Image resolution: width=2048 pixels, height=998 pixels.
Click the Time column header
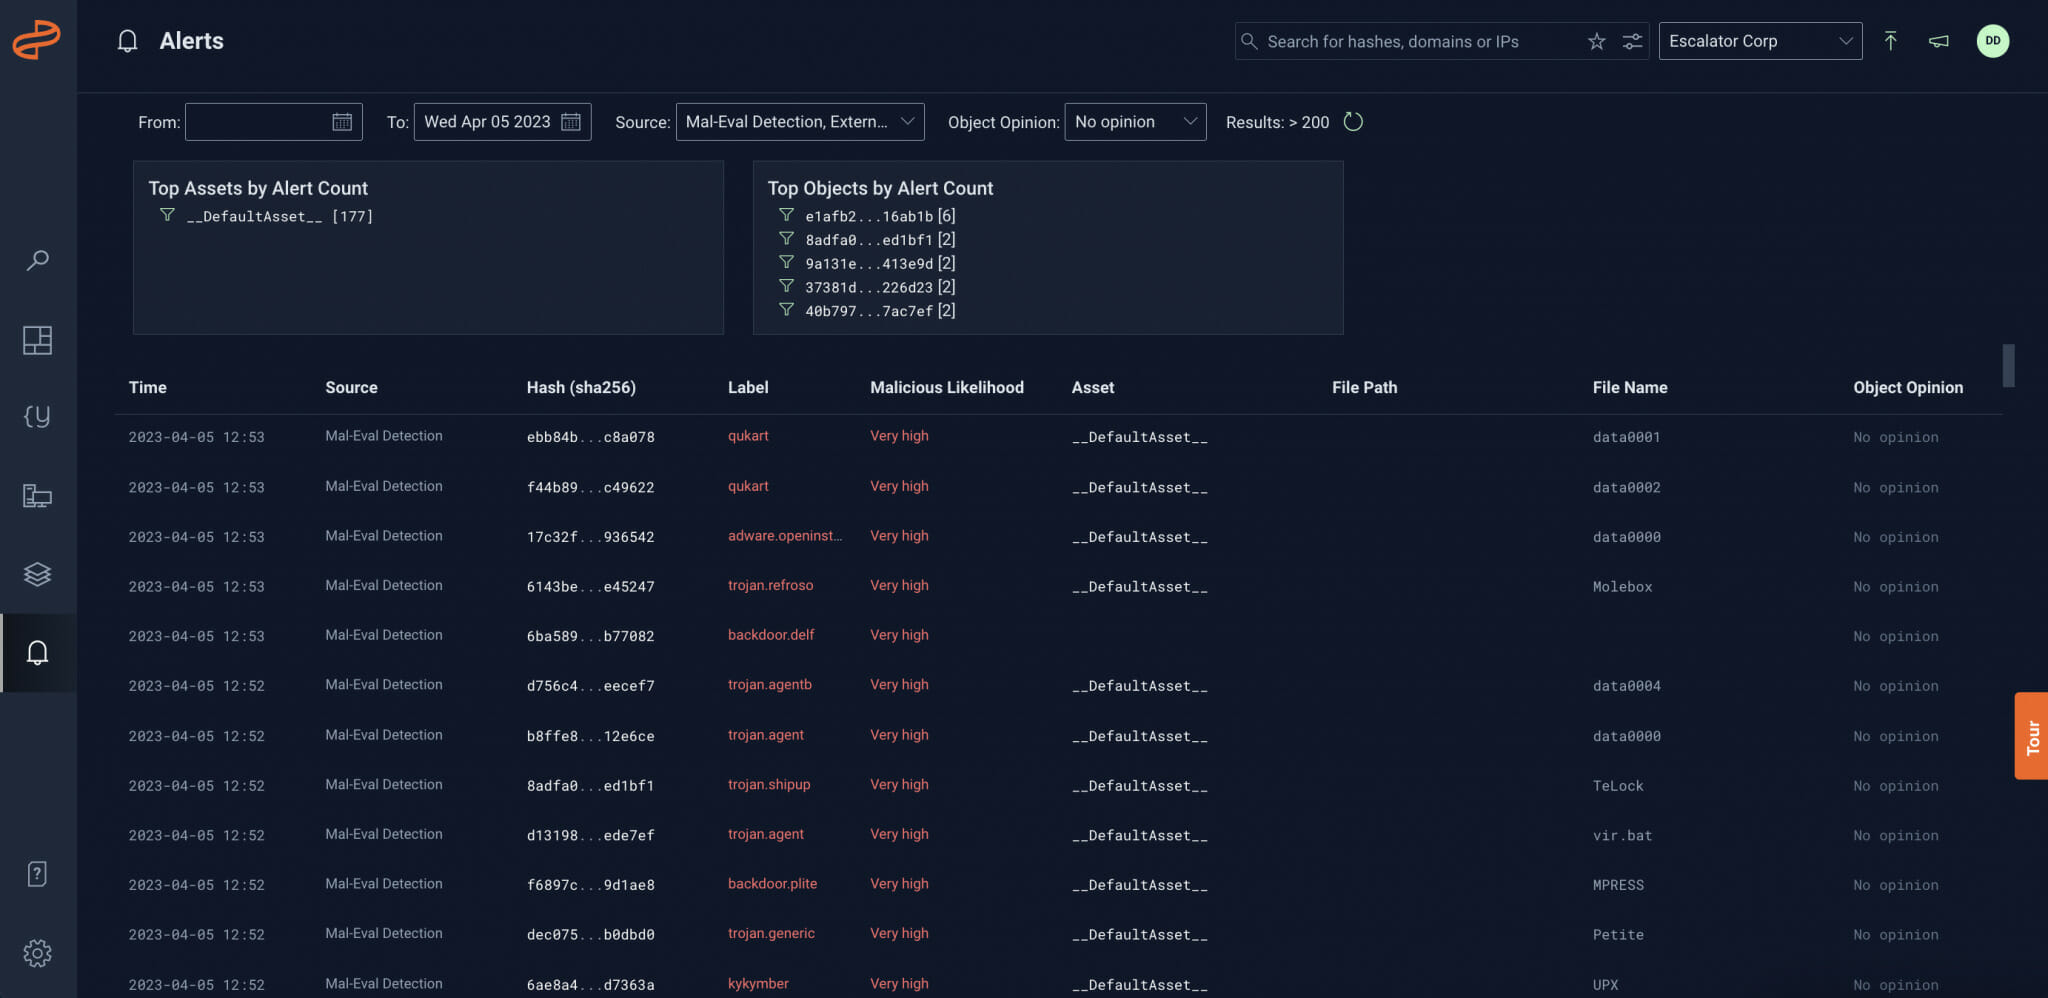(x=147, y=387)
